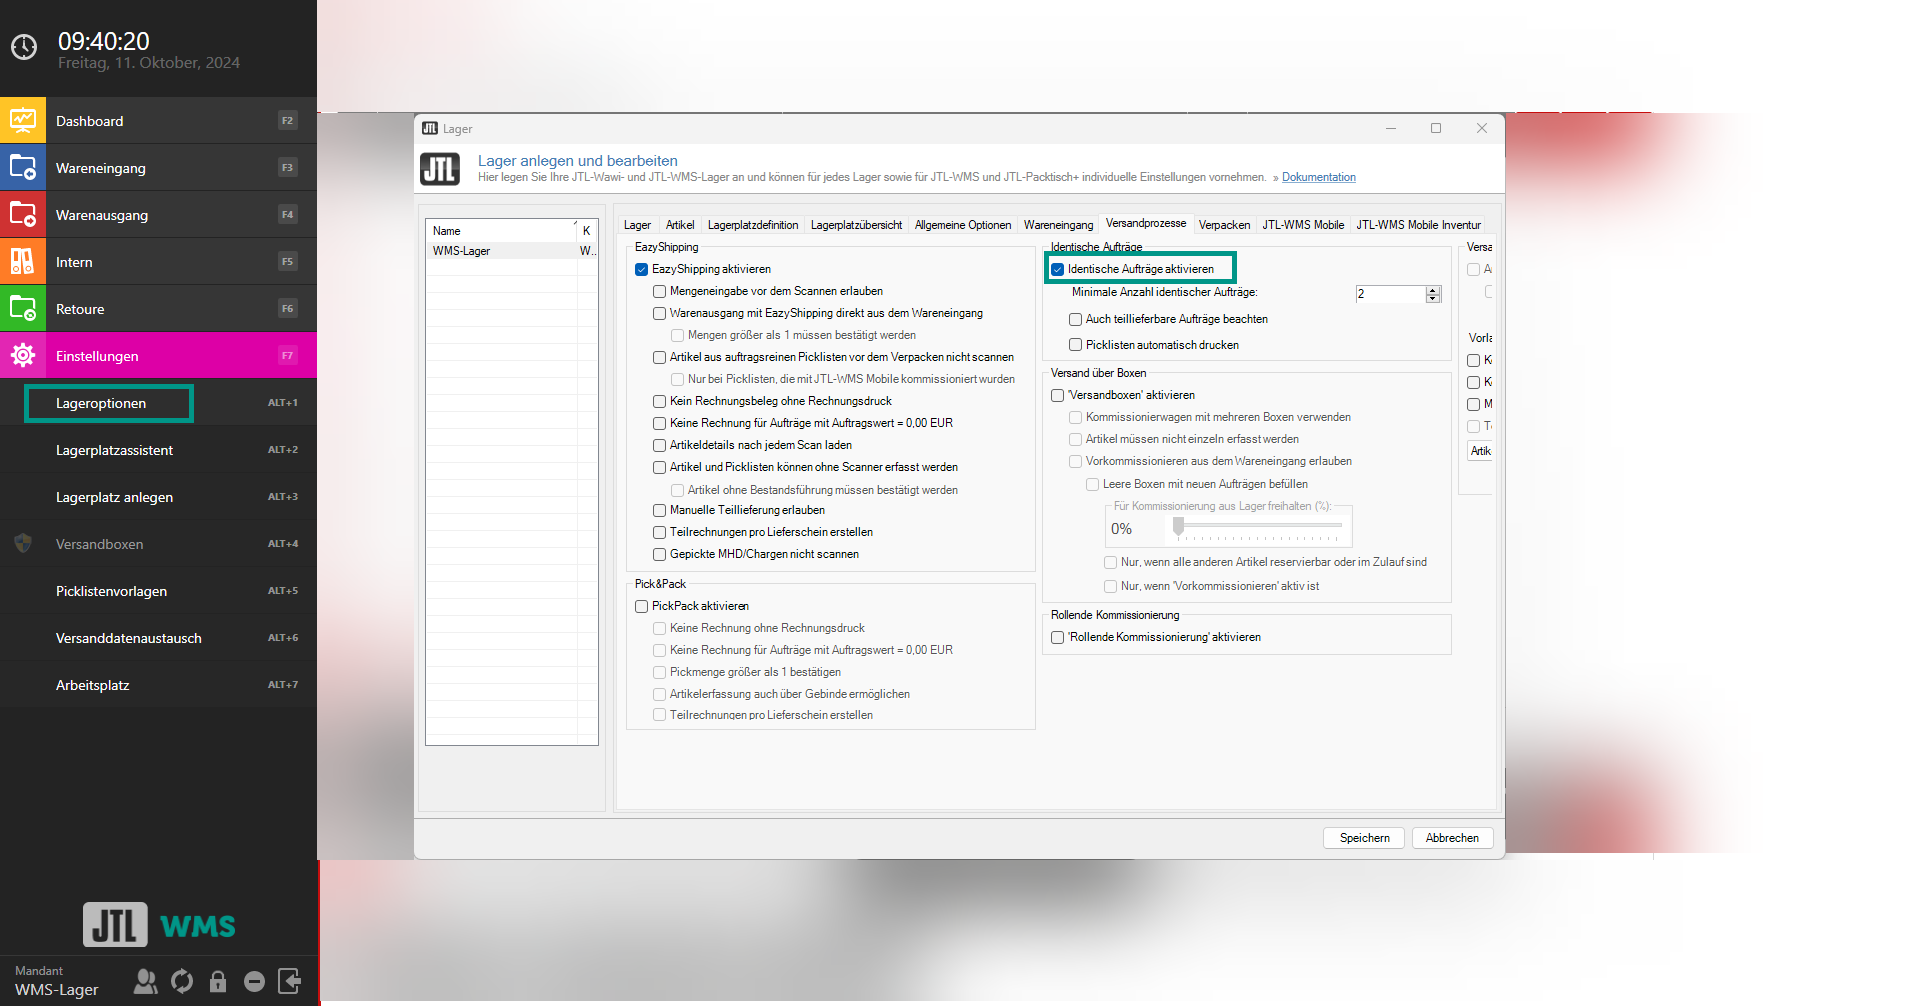The height and width of the screenshot is (1006, 1920).
Task: Select the Retoure sidebar icon
Action: click(x=23, y=309)
